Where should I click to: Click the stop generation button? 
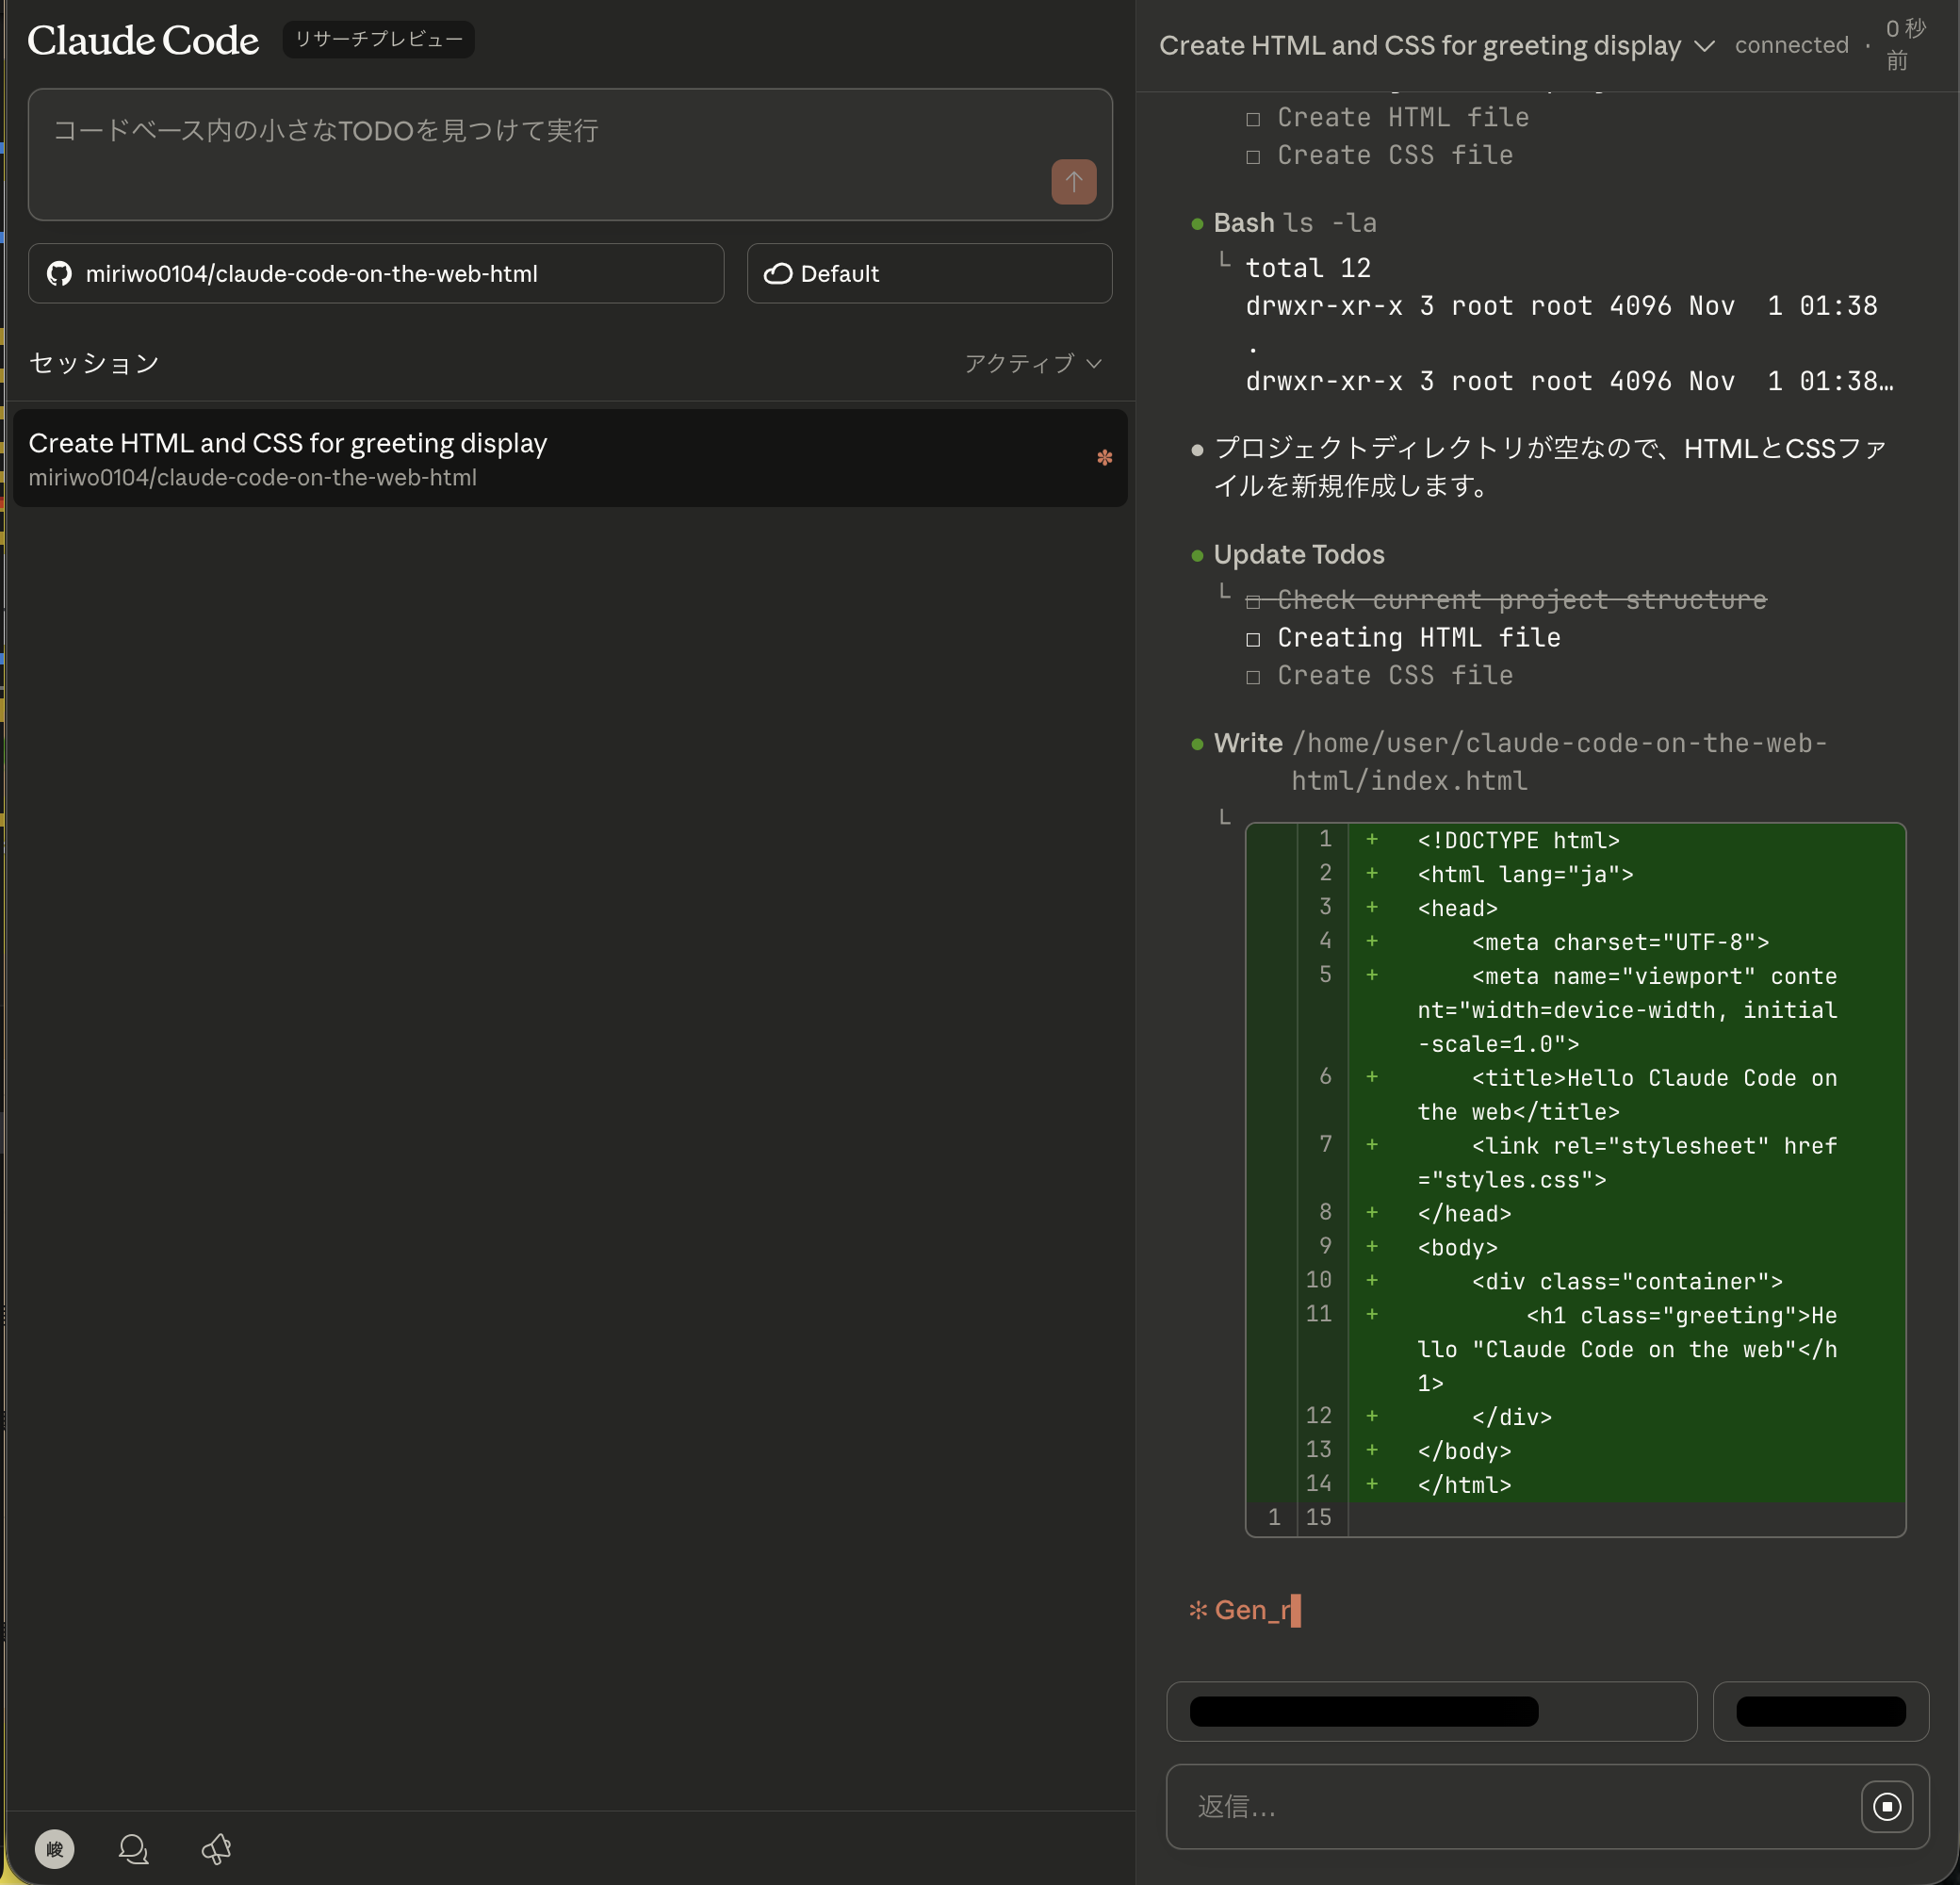pos(1886,1806)
